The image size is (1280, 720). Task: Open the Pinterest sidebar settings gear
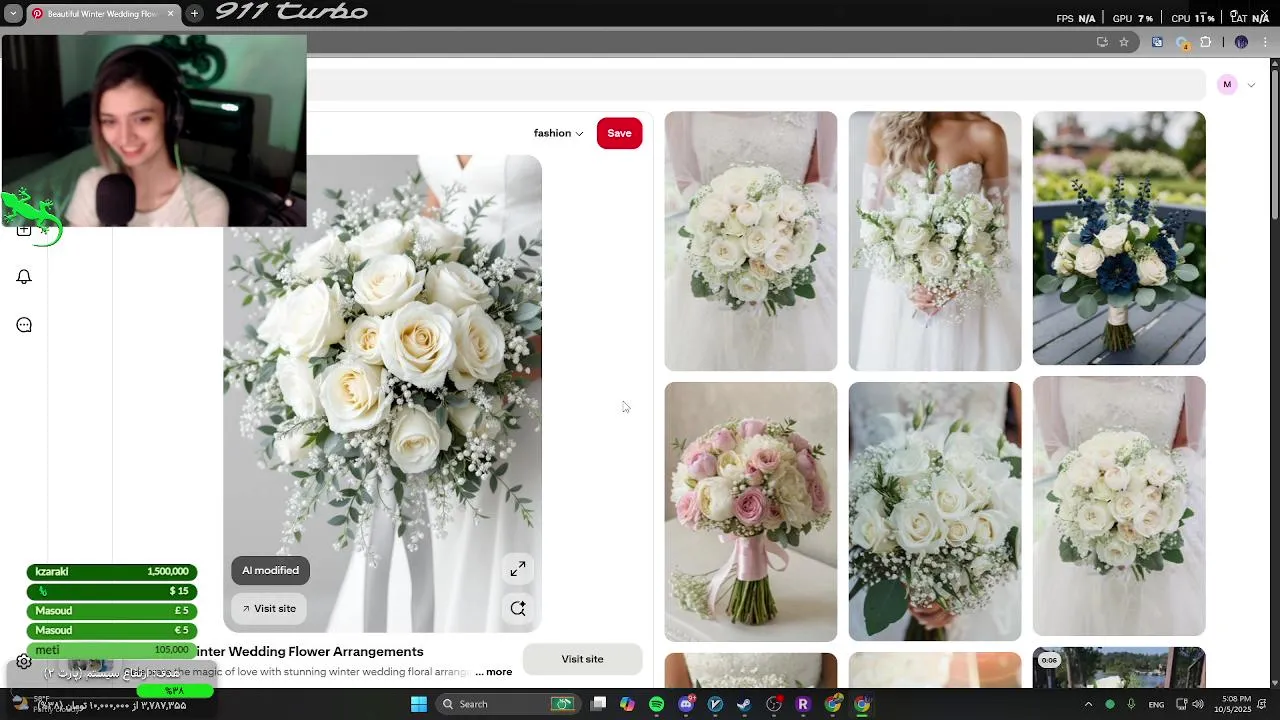pos(24,661)
